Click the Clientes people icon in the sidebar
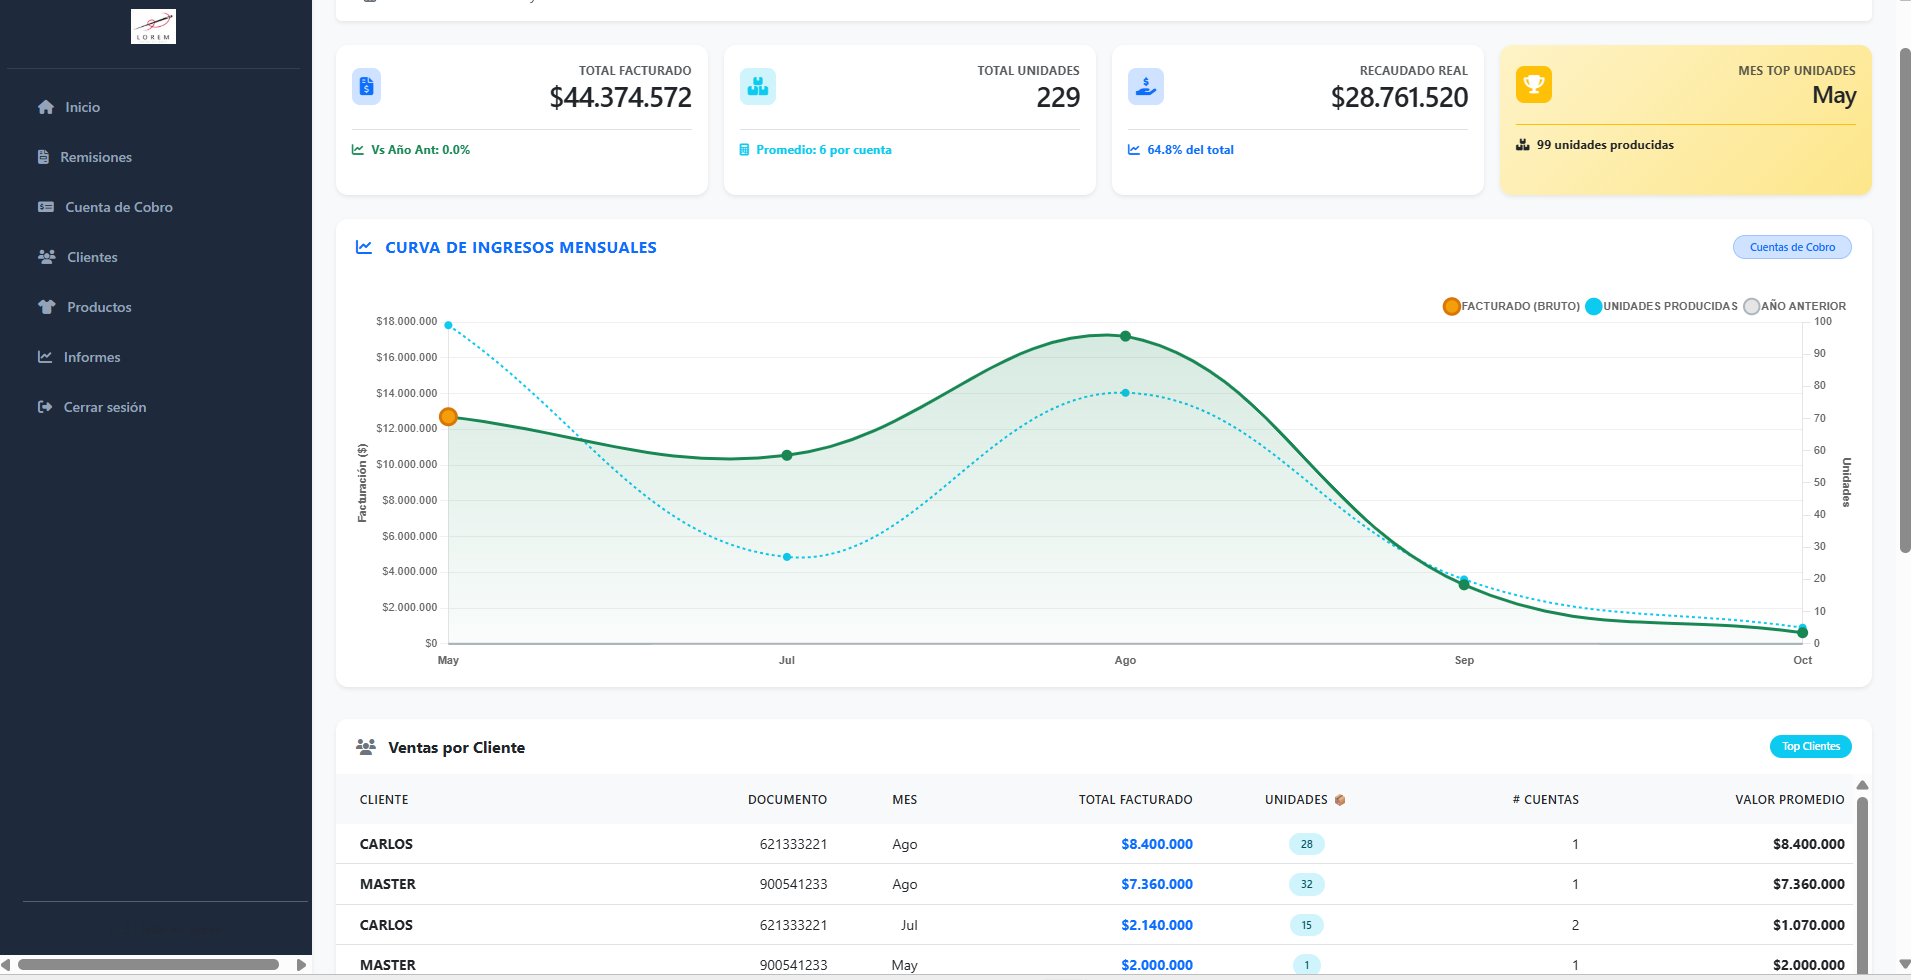The image size is (1911, 980). coord(47,257)
